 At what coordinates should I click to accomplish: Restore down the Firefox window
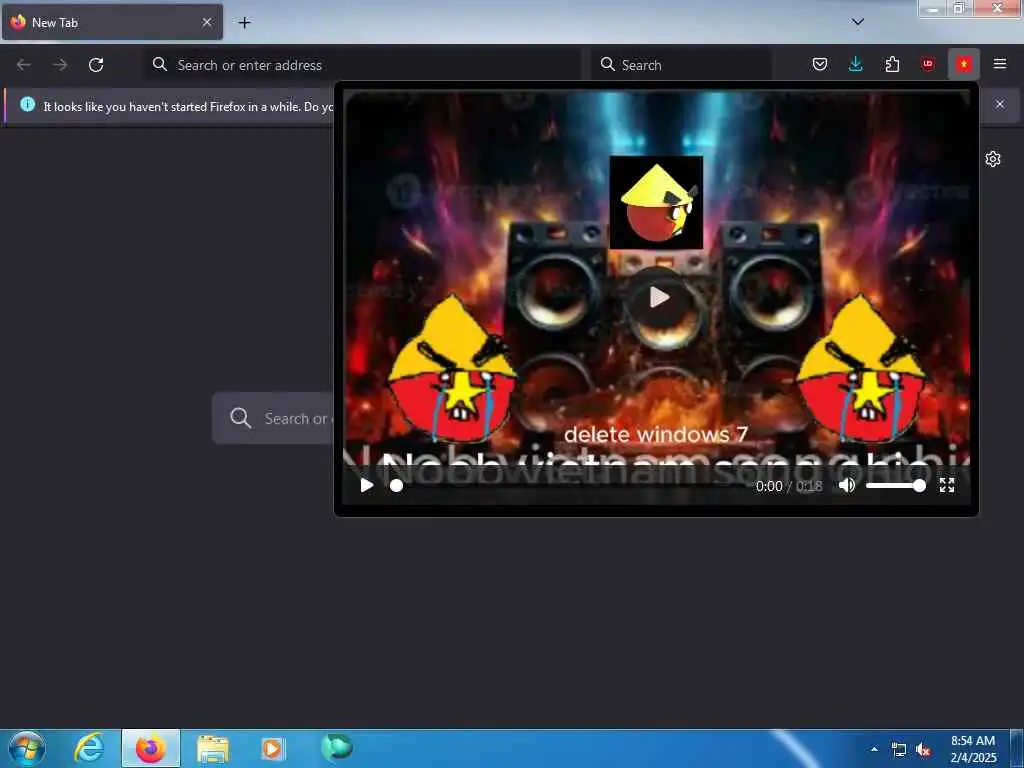959,8
